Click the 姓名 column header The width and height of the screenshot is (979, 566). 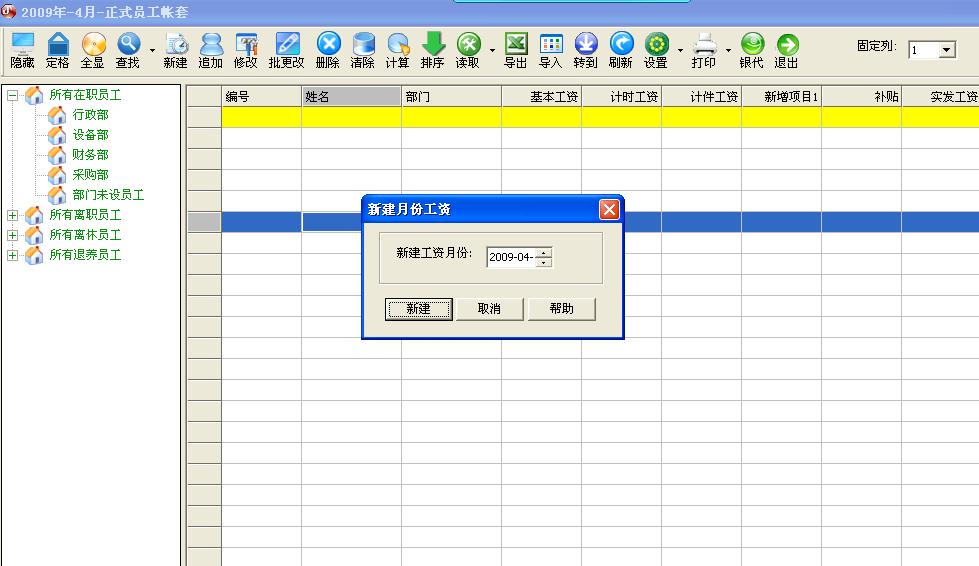pos(352,97)
